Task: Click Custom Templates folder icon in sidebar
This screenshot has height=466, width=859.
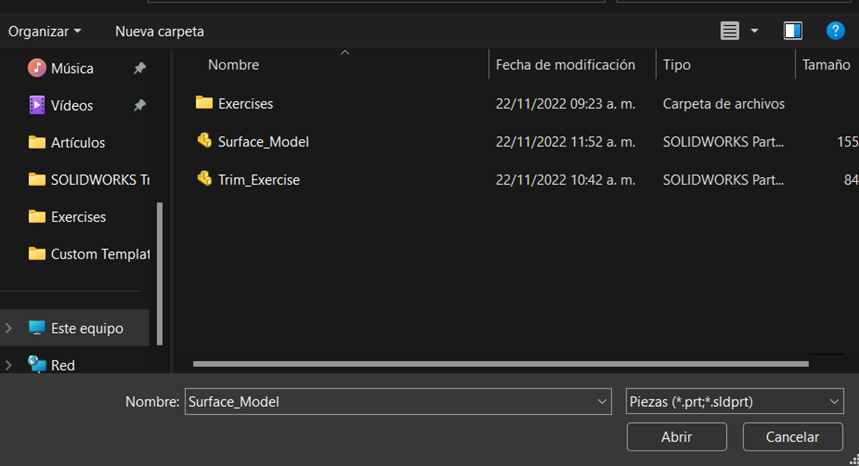Action: 37,254
